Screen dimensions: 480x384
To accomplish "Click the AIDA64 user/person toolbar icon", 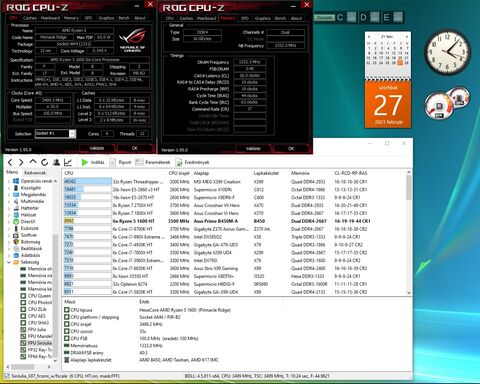I will pos(56,162).
